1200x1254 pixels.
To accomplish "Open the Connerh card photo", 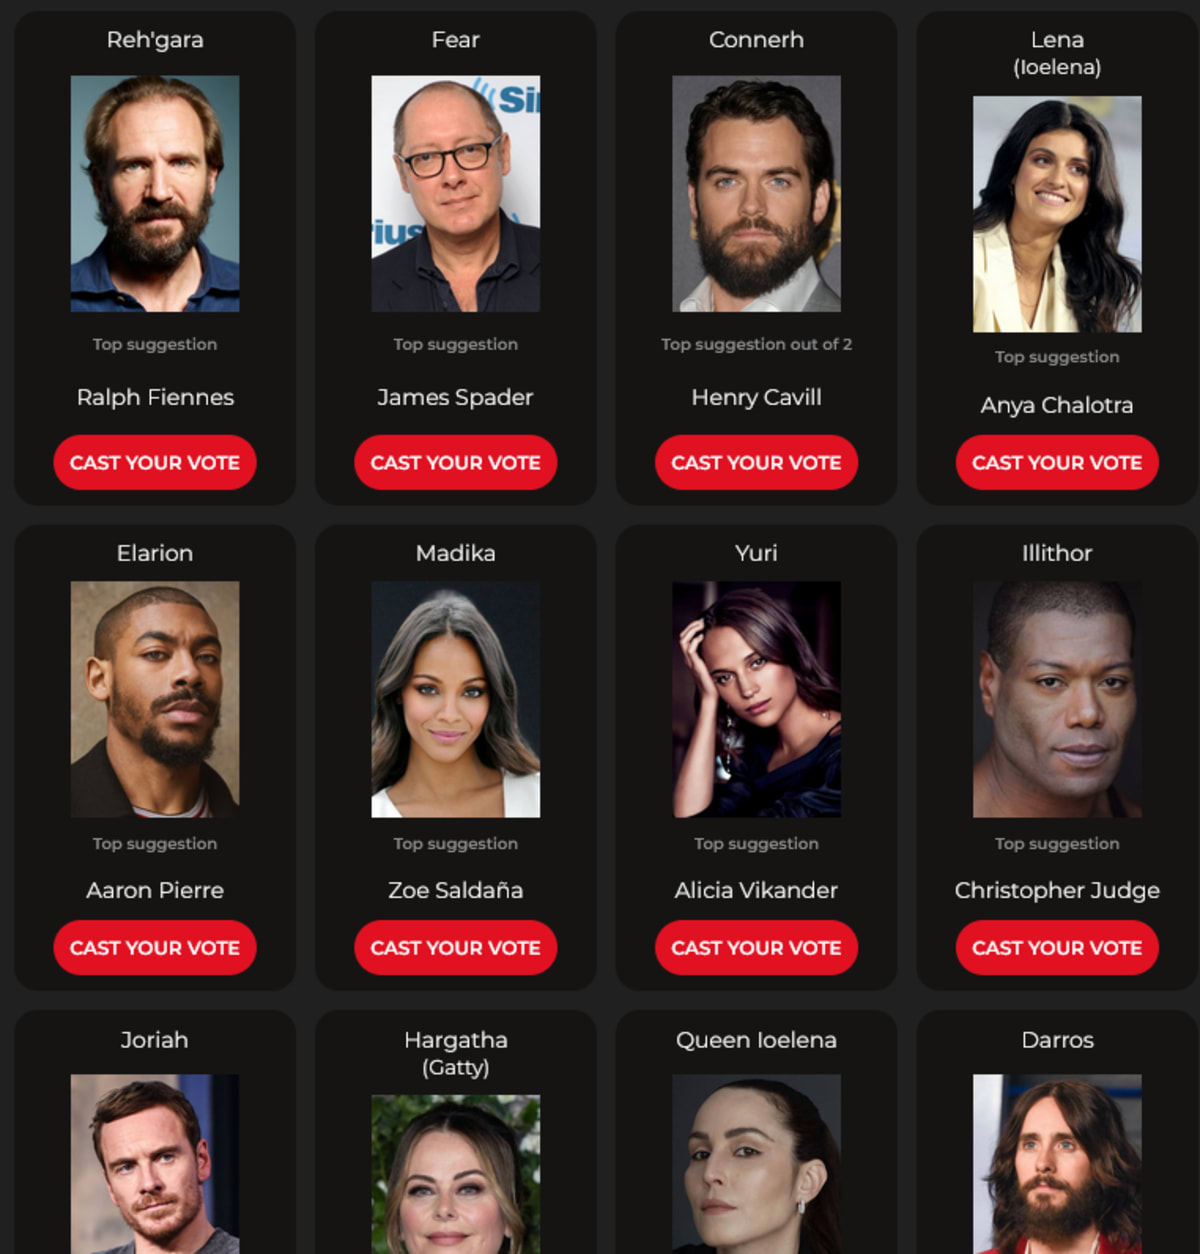I will click(756, 194).
